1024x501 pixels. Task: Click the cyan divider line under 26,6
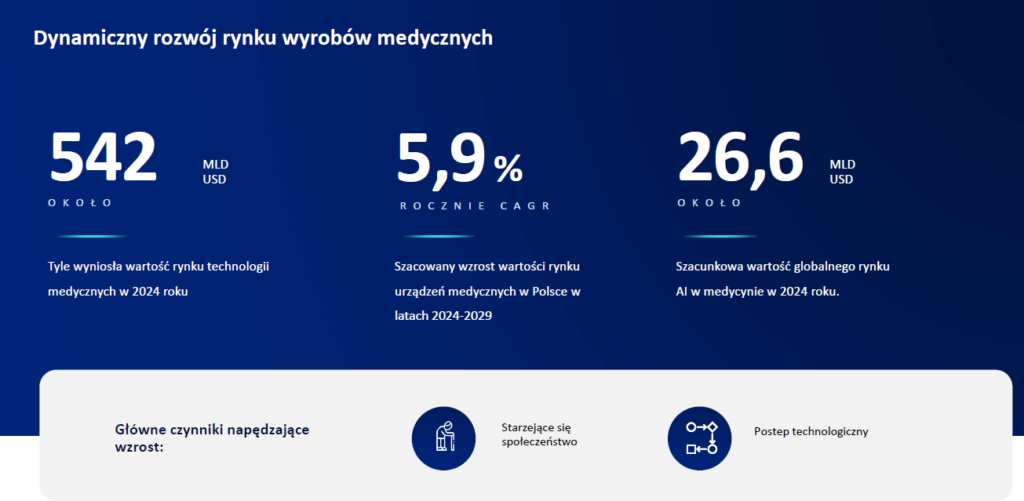pos(721,237)
